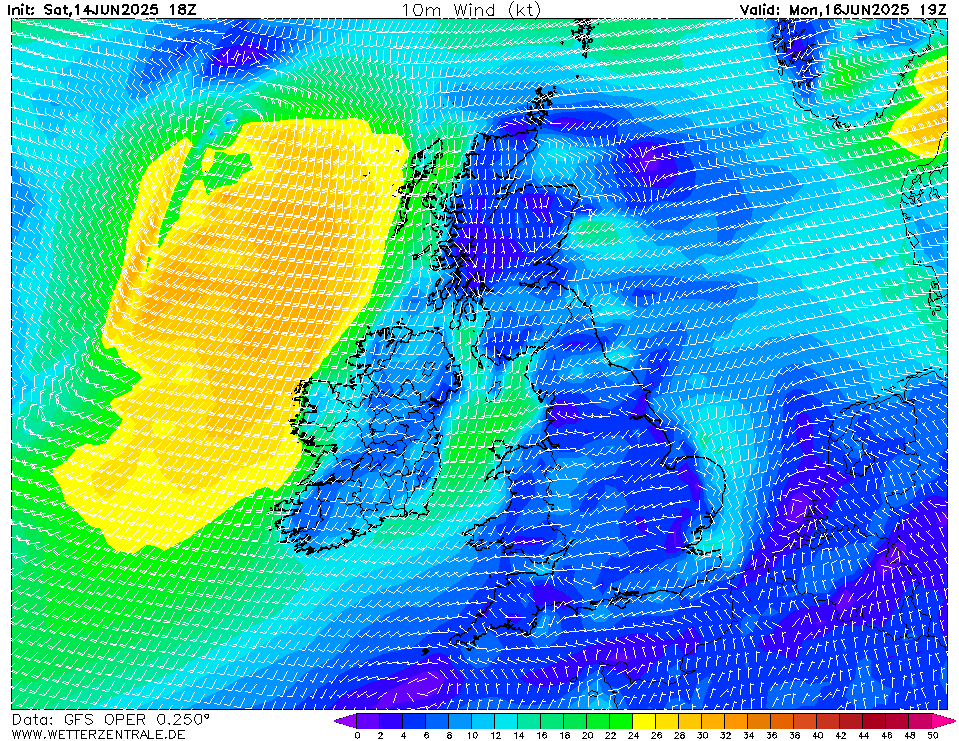This screenshot has width=959, height=741.
Task: Click the '10' label on the wind scale
Action: point(472,735)
